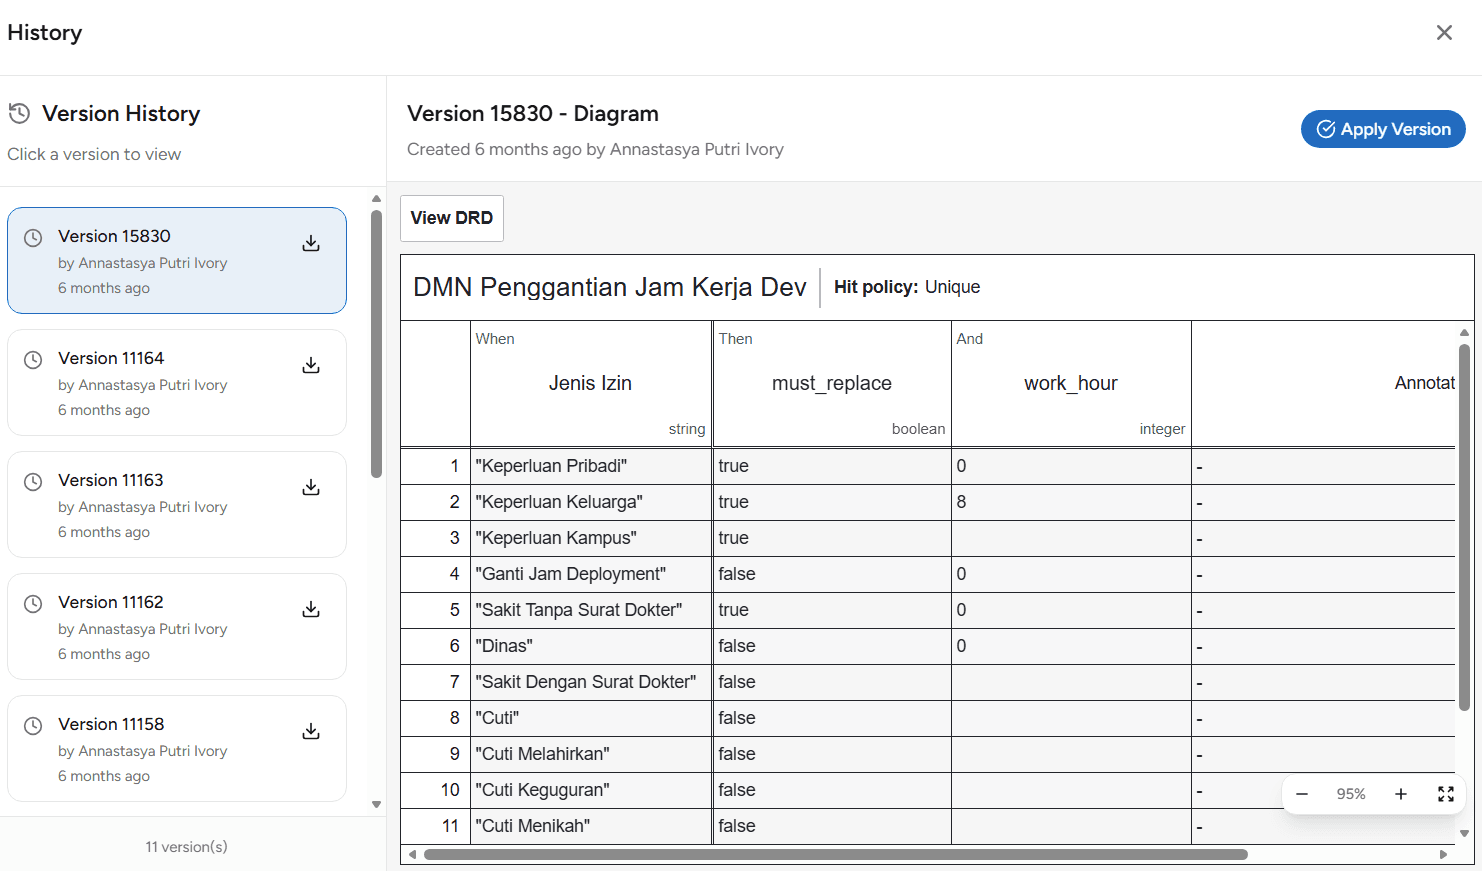Click the clock icon of Version 11164

pyautogui.click(x=33, y=360)
